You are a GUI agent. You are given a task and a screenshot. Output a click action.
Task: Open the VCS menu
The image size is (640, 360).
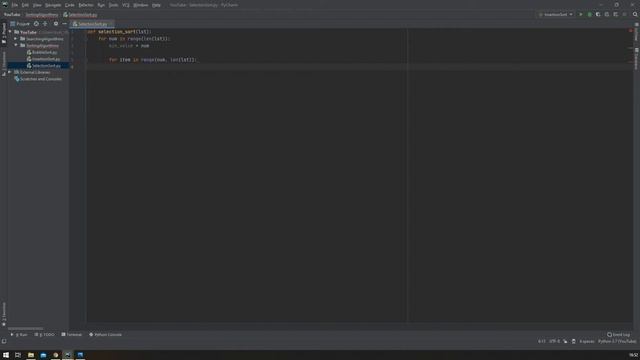pyautogui.click(x=126, y=5)
